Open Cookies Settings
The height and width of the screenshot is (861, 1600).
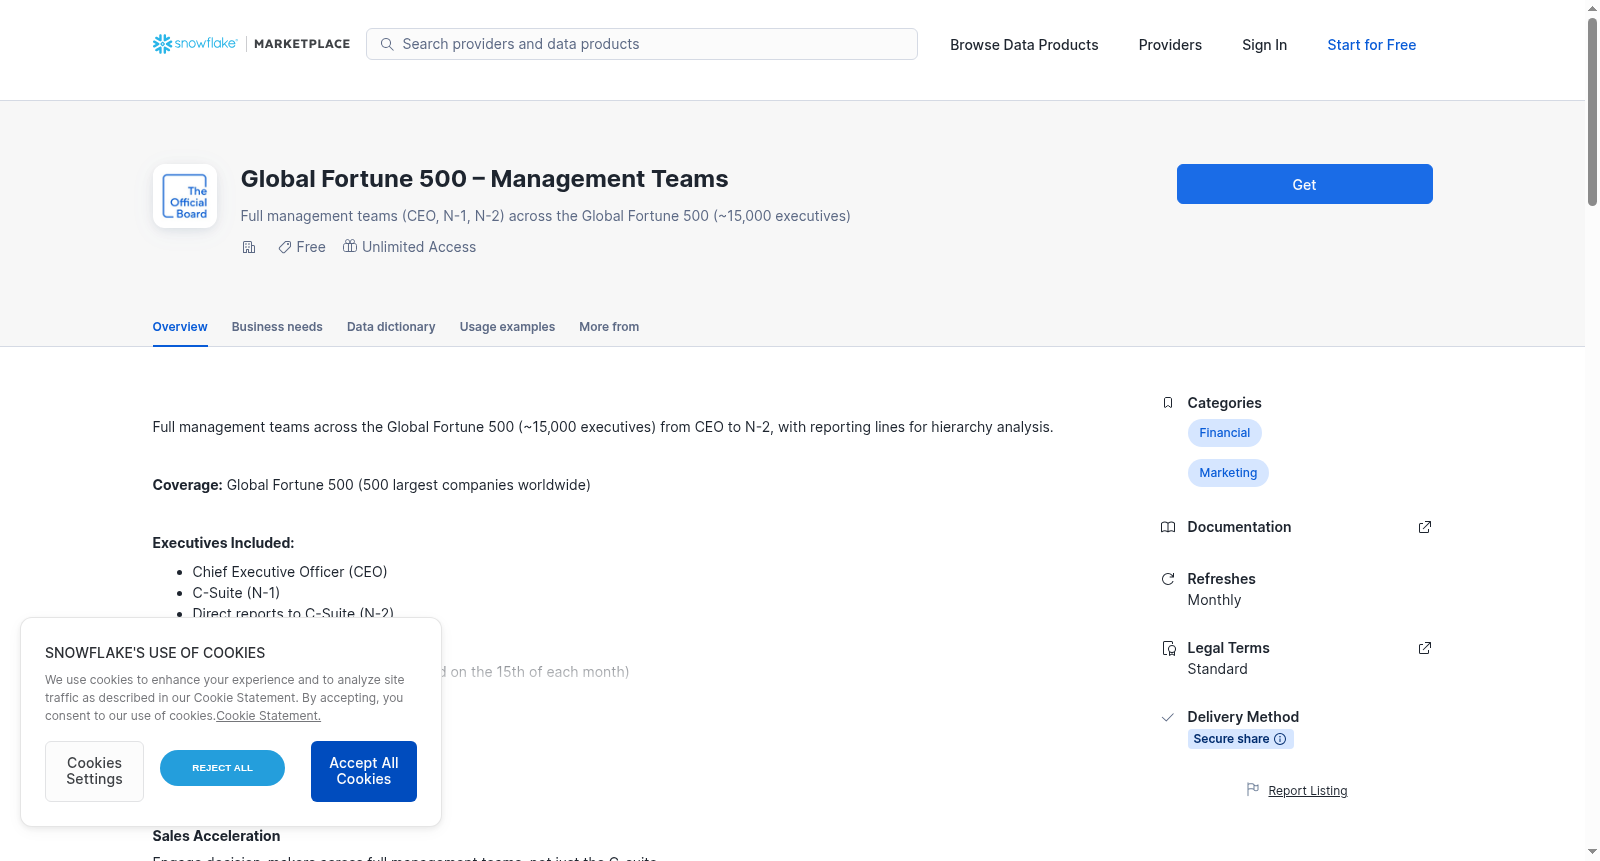[x=94, y=771]
